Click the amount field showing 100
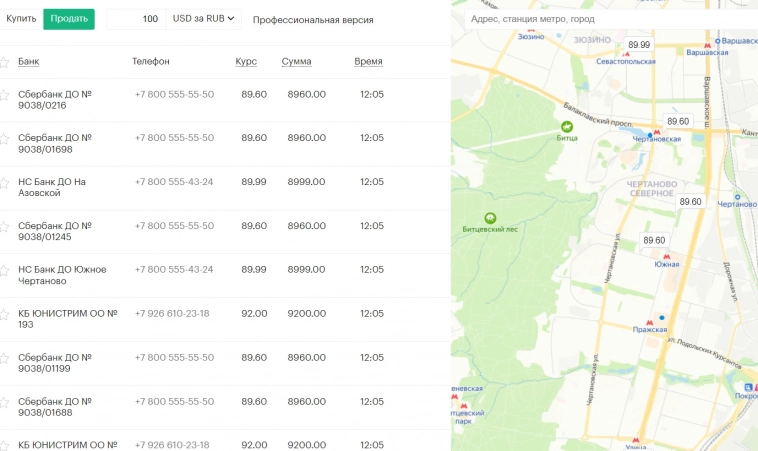The height and width of the screenshot is (451, 758). pyautogui.click(x=136, y=19)
